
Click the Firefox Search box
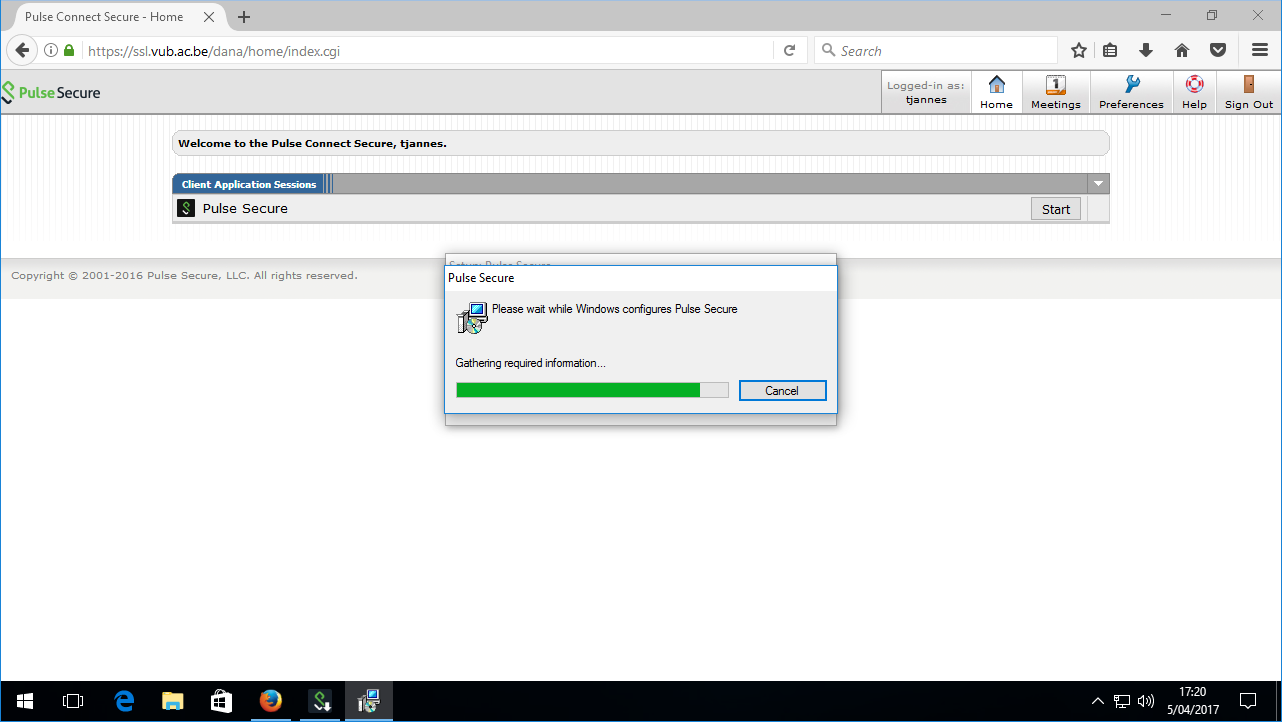pyautogui.click(x=936, y=50)
